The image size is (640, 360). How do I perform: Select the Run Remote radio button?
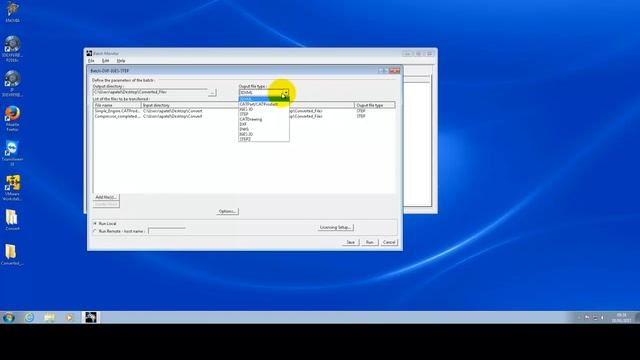click(x=95, y=231)
